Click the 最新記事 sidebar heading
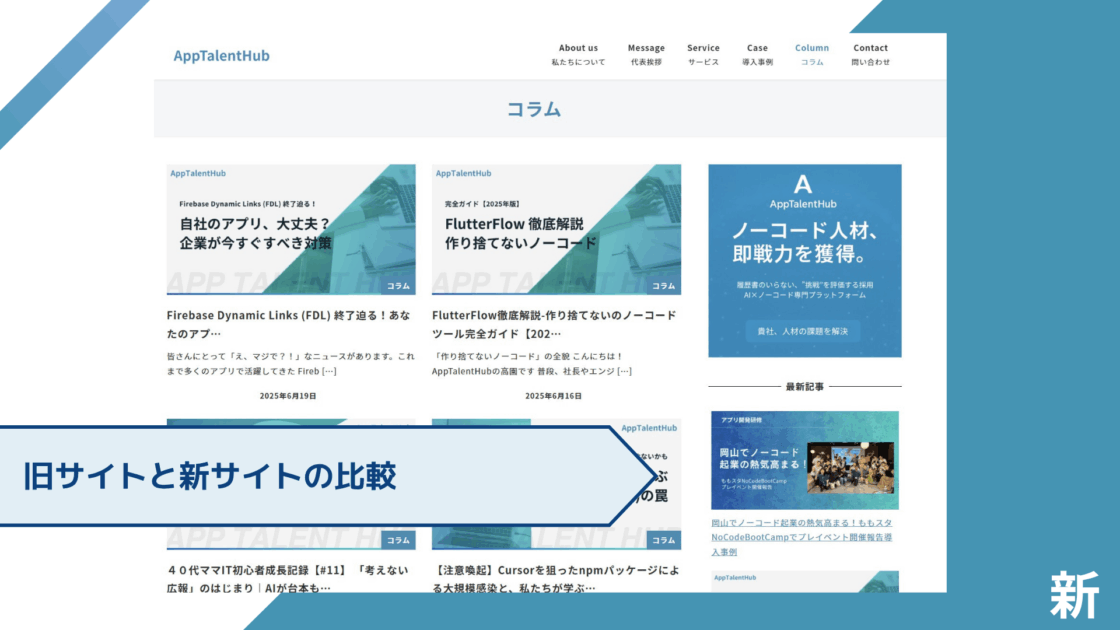This screenshot has width=1120, height=630. 805,386
